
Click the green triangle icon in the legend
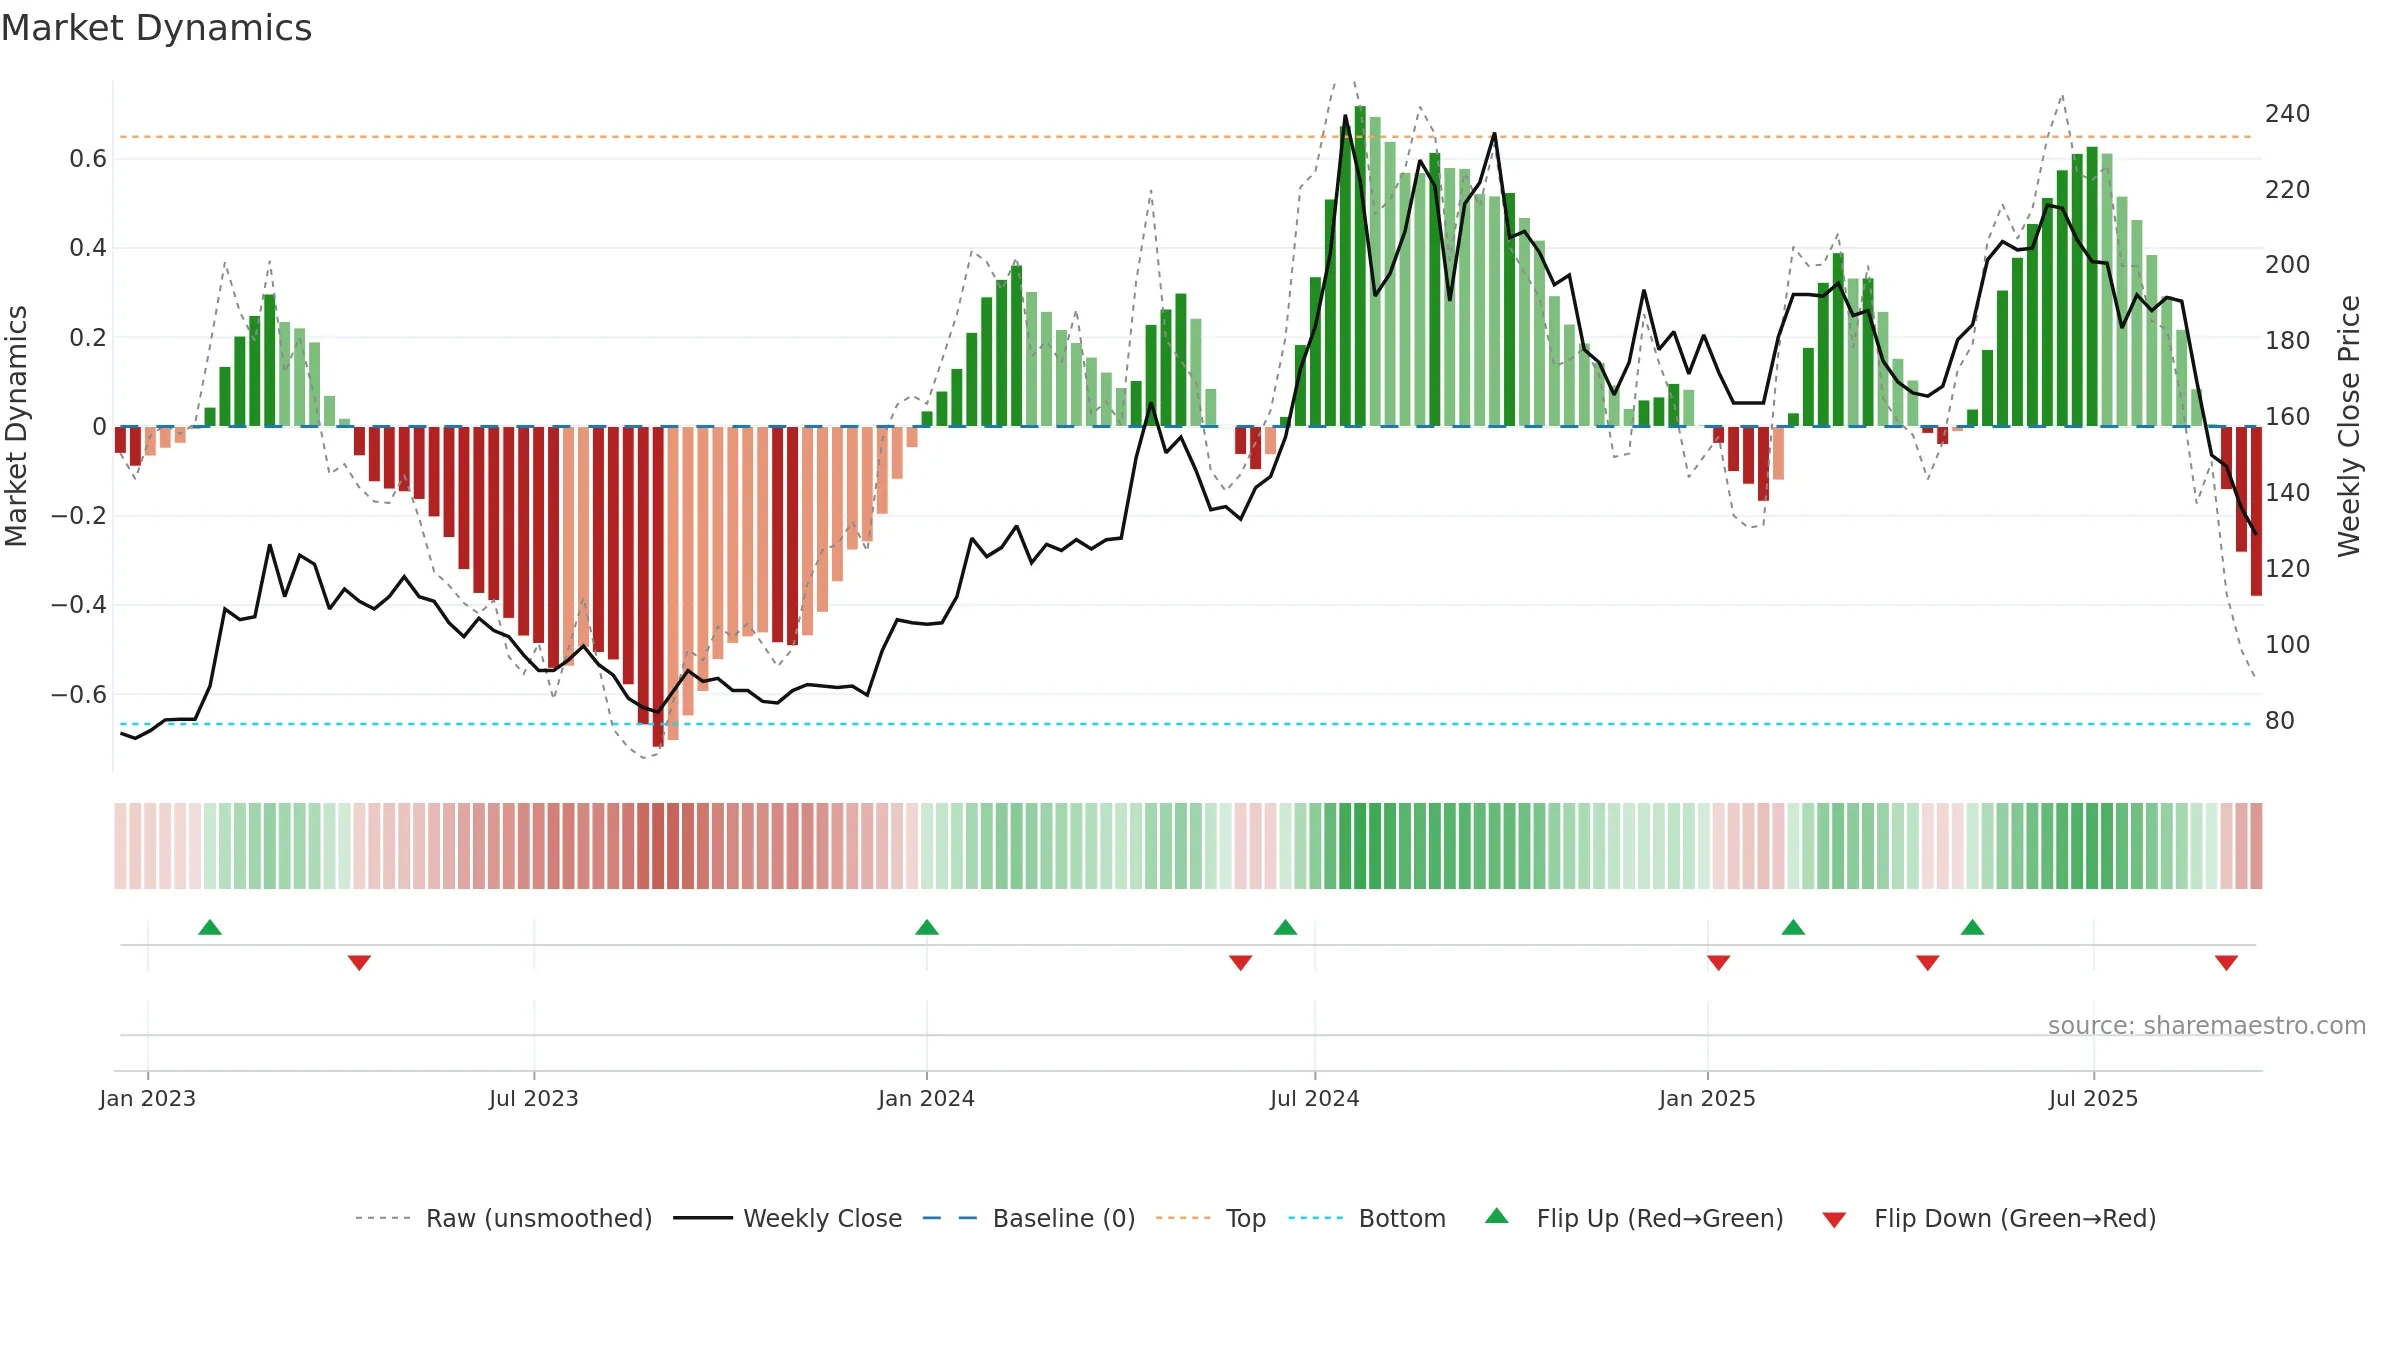(1496, 1216)
